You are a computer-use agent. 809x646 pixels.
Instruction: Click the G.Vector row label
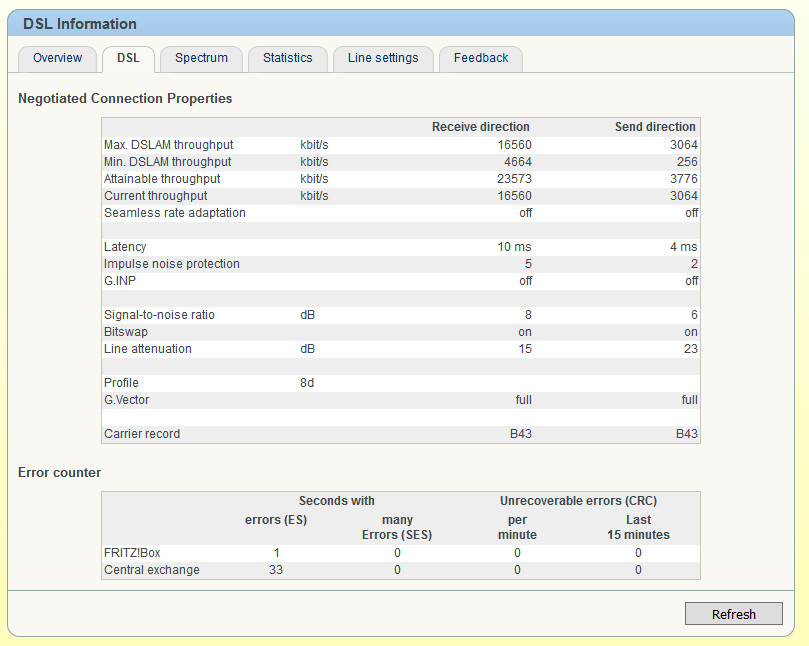point(127,400)
